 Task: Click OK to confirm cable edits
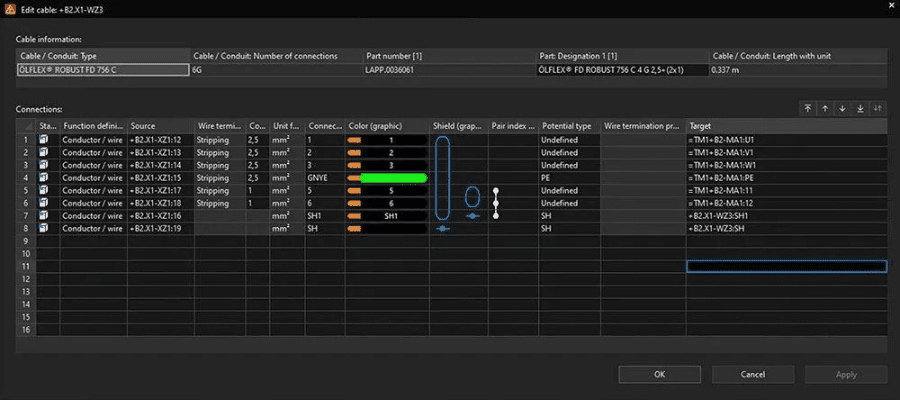[659, 374]
